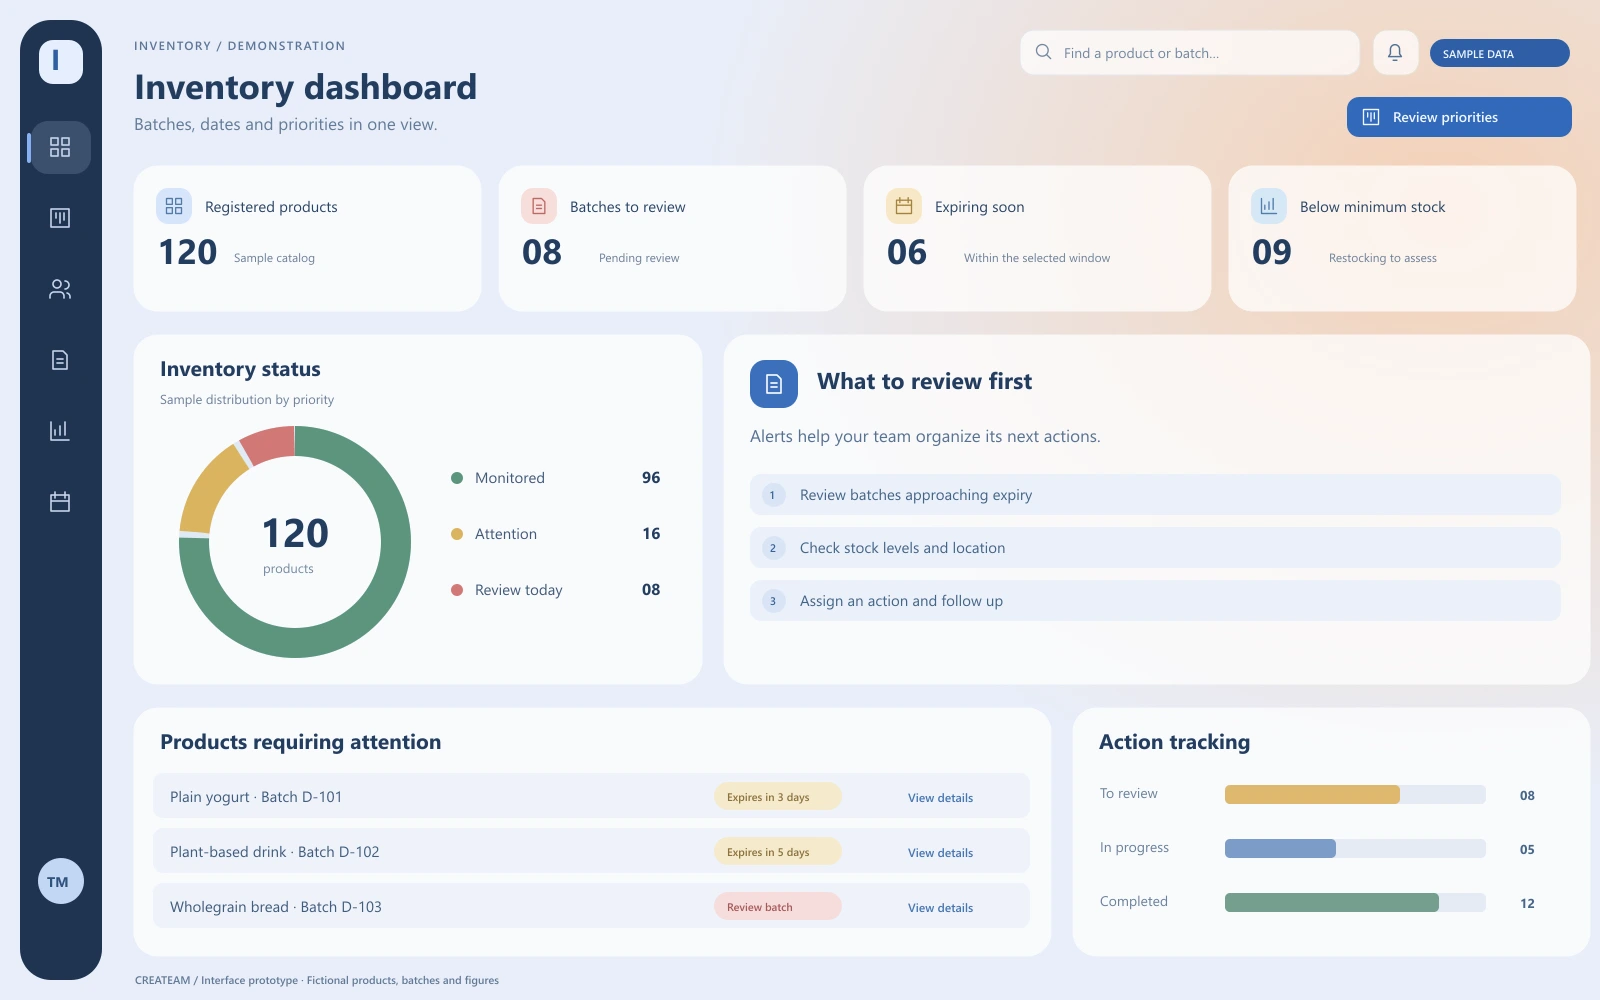Open notifications bell

click(1395, 52)
